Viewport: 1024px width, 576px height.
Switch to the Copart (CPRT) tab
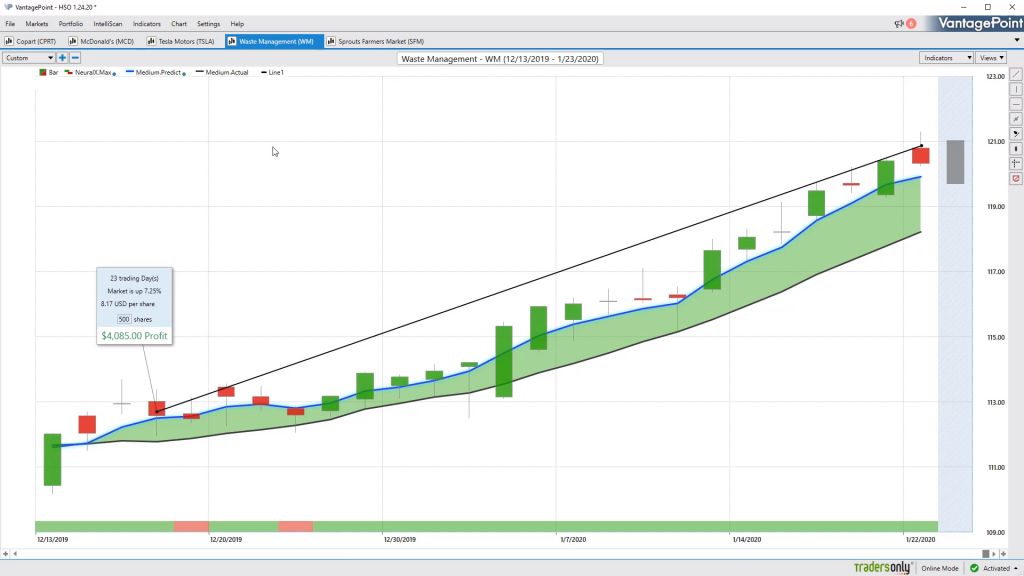[x=31, y=41]
